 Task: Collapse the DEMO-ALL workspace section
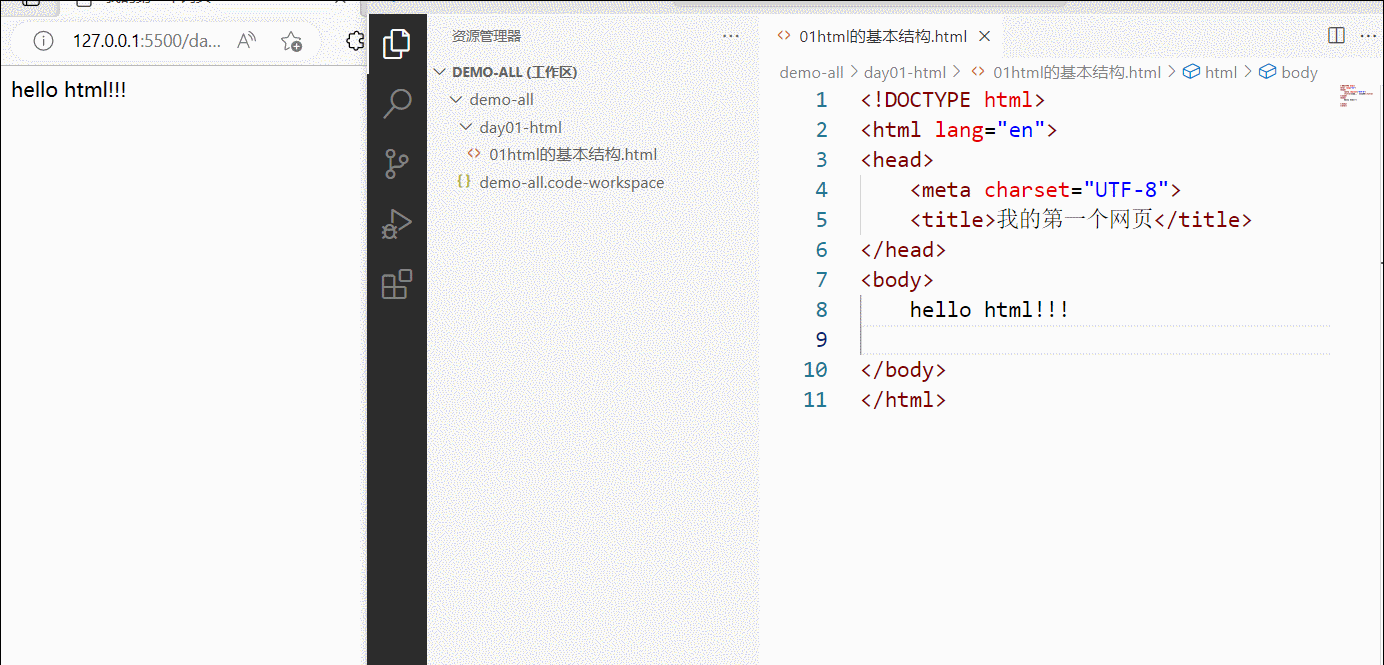[440, 72]
